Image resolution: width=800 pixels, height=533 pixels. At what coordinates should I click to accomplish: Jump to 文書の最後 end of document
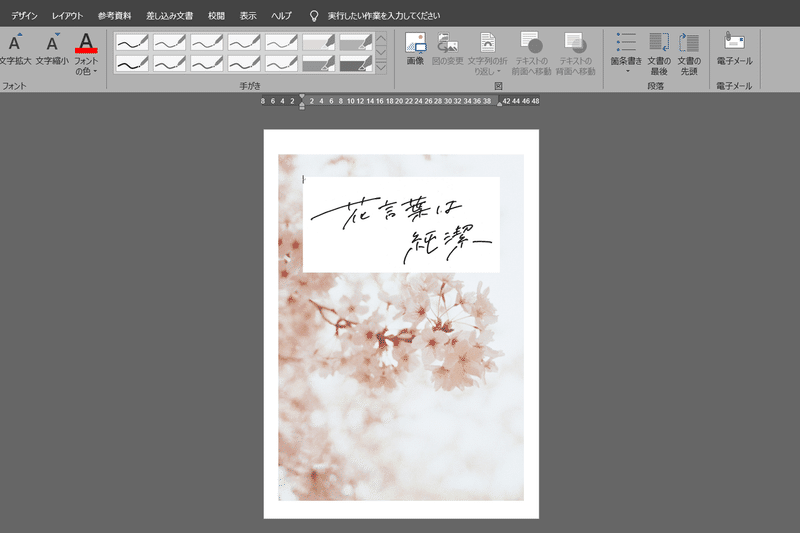tap(659, 54)
